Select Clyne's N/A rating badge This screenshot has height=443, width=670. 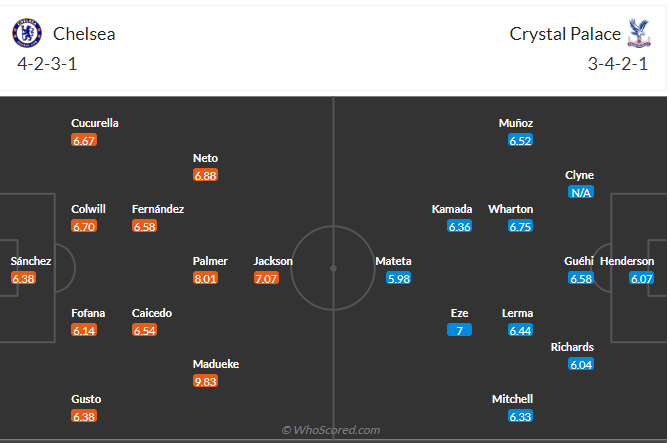[581, 192]
